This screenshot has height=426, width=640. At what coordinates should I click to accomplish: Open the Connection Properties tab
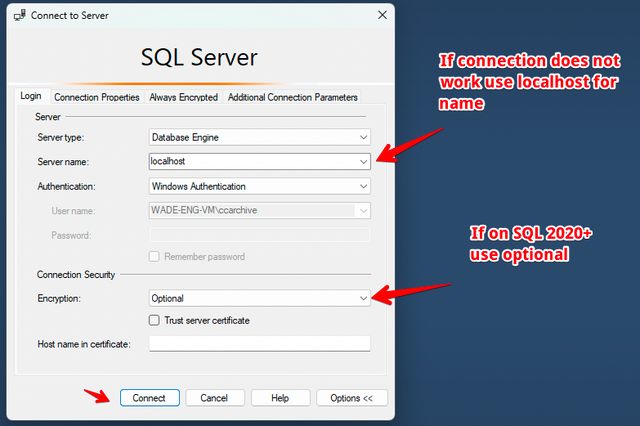(x=97, y=97)
